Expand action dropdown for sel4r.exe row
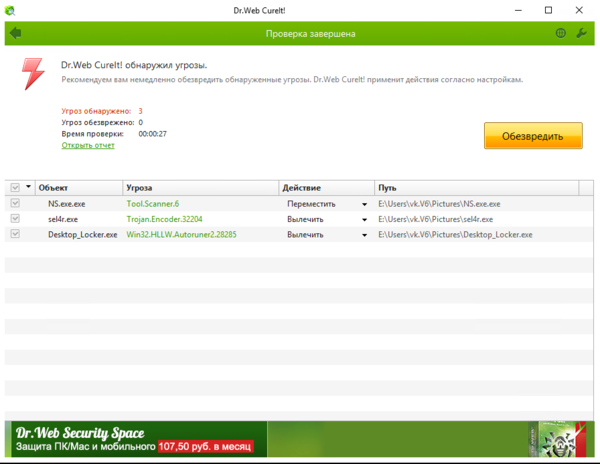 pos(364,220)
